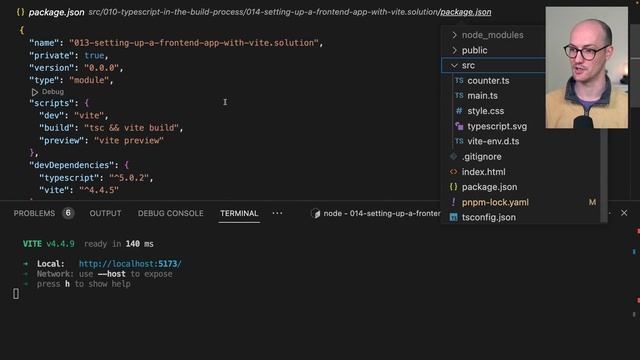Open the panel overflow ellipsis menu
Image resolution: width=640 pixels, height=360 pixels.
(277, 213)
